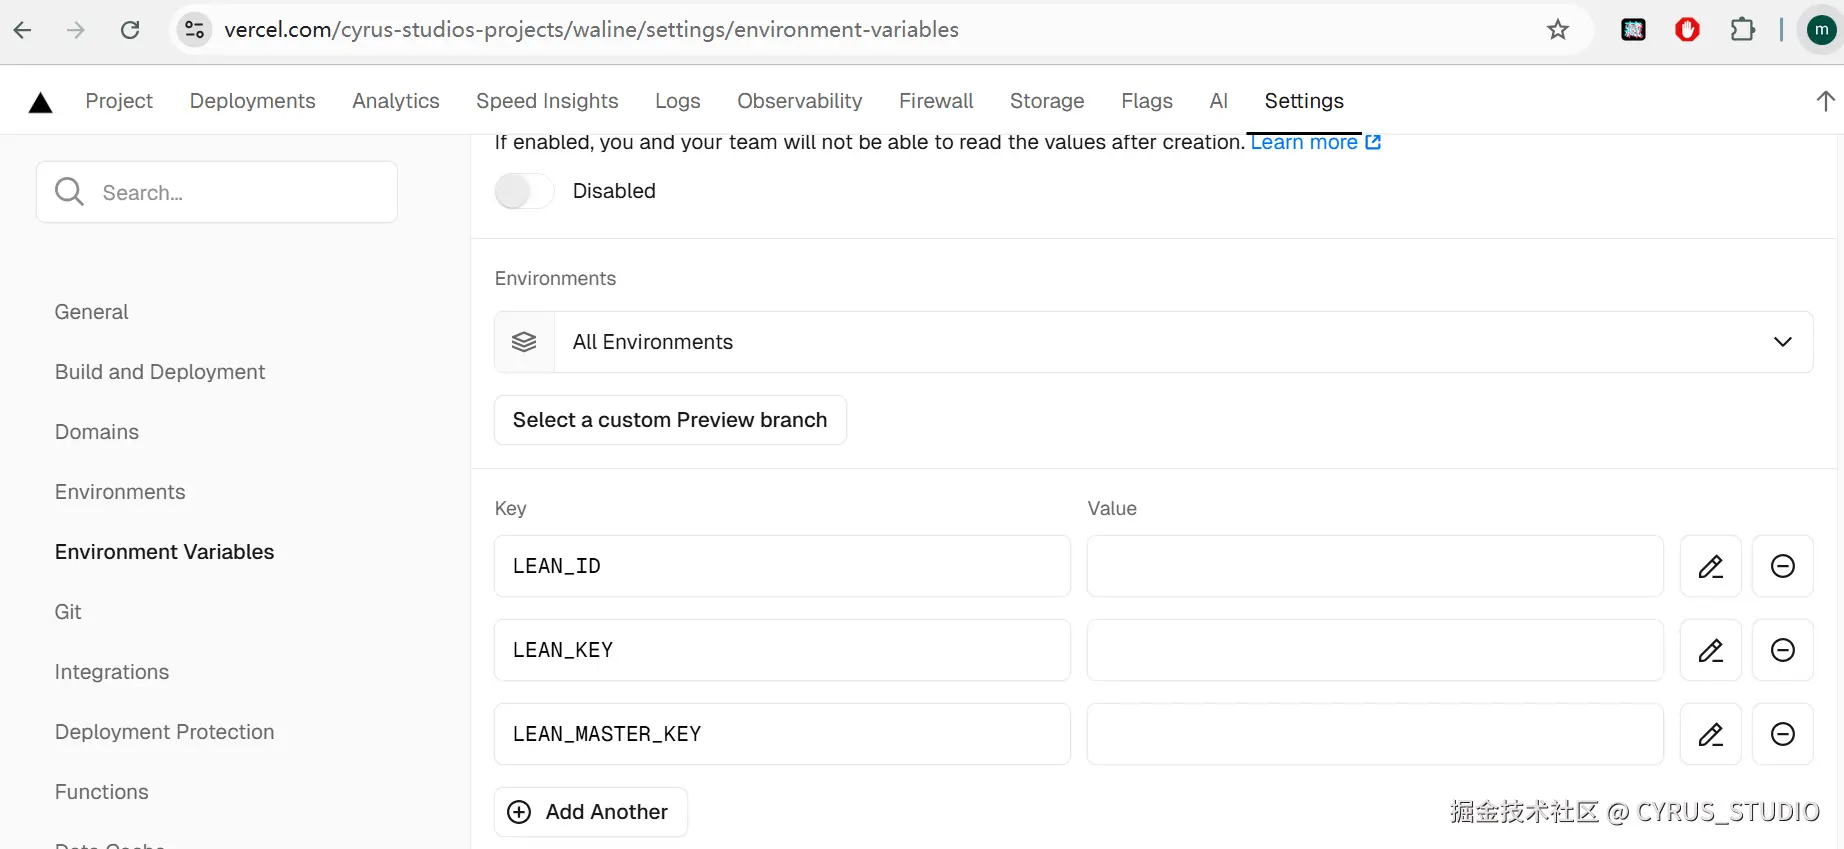Viewport: 1844px width, 849px height.
Task: Open the Project tab
Action: pyautogui.click(x=119, y=101)
